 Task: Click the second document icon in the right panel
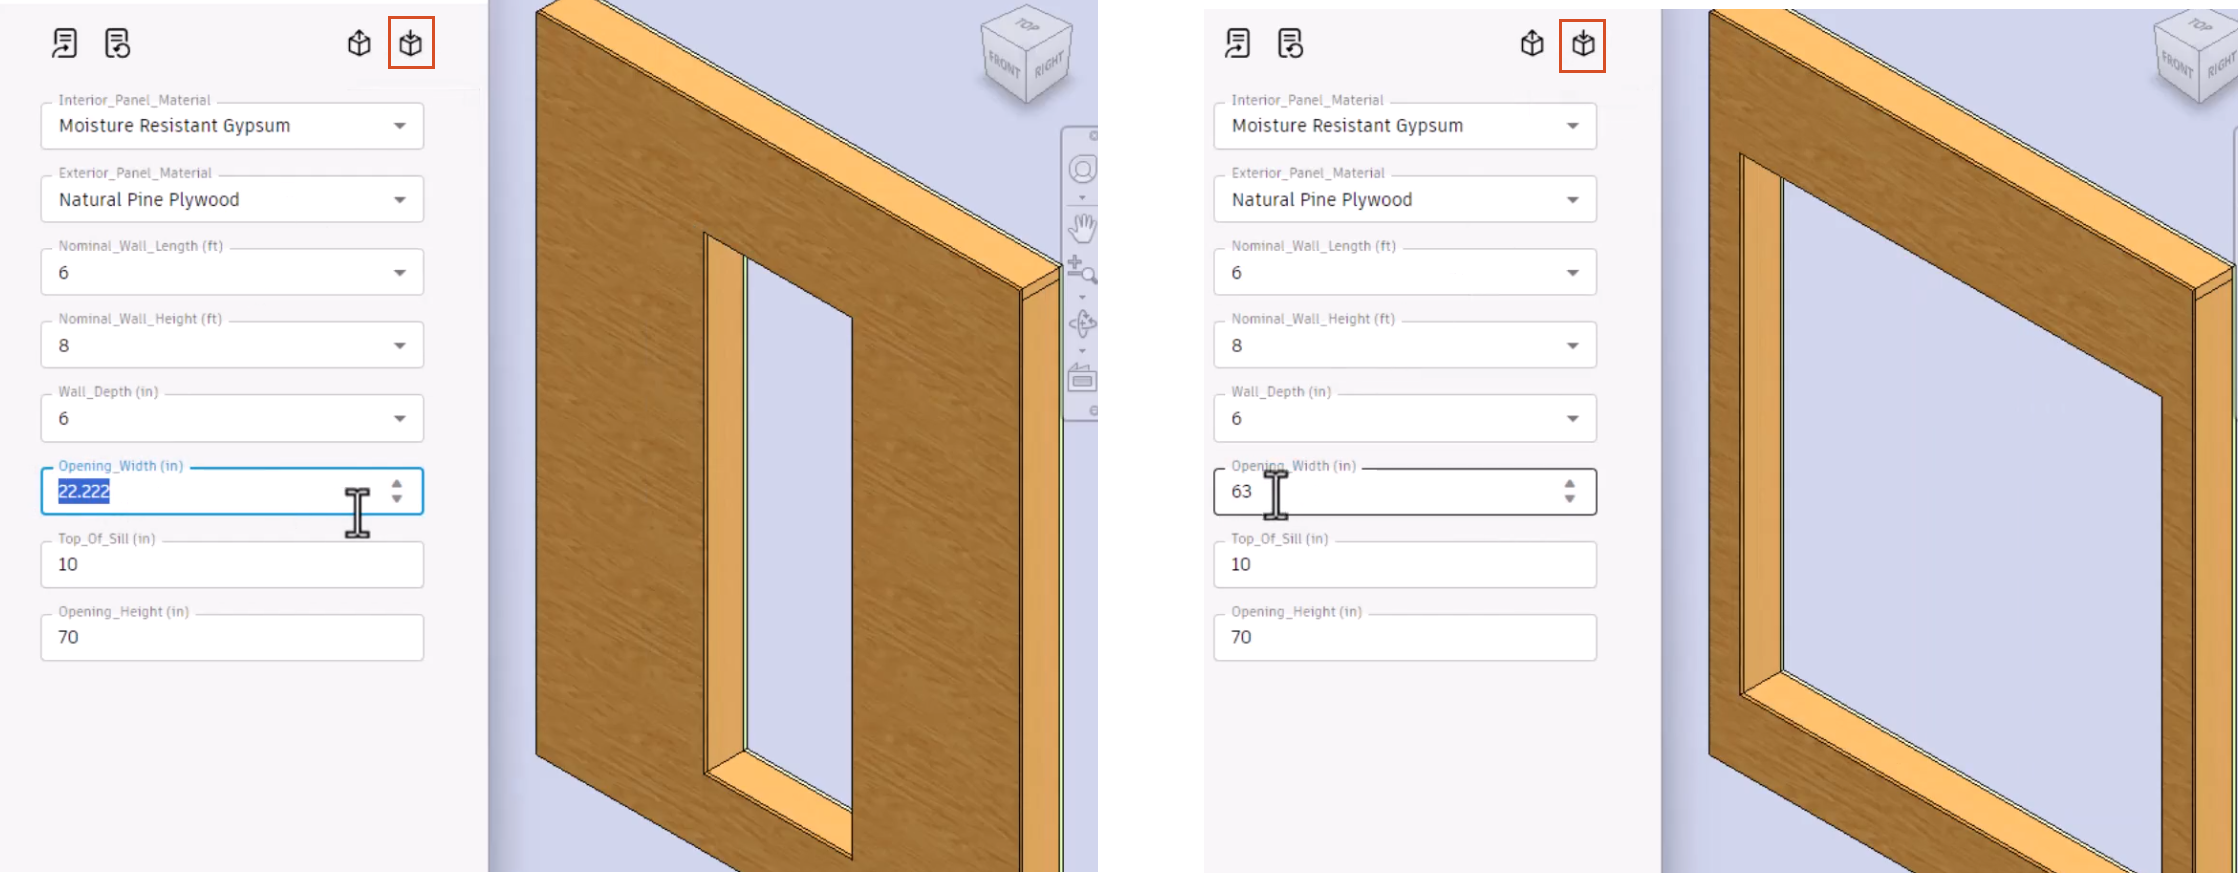(1290, 43)
